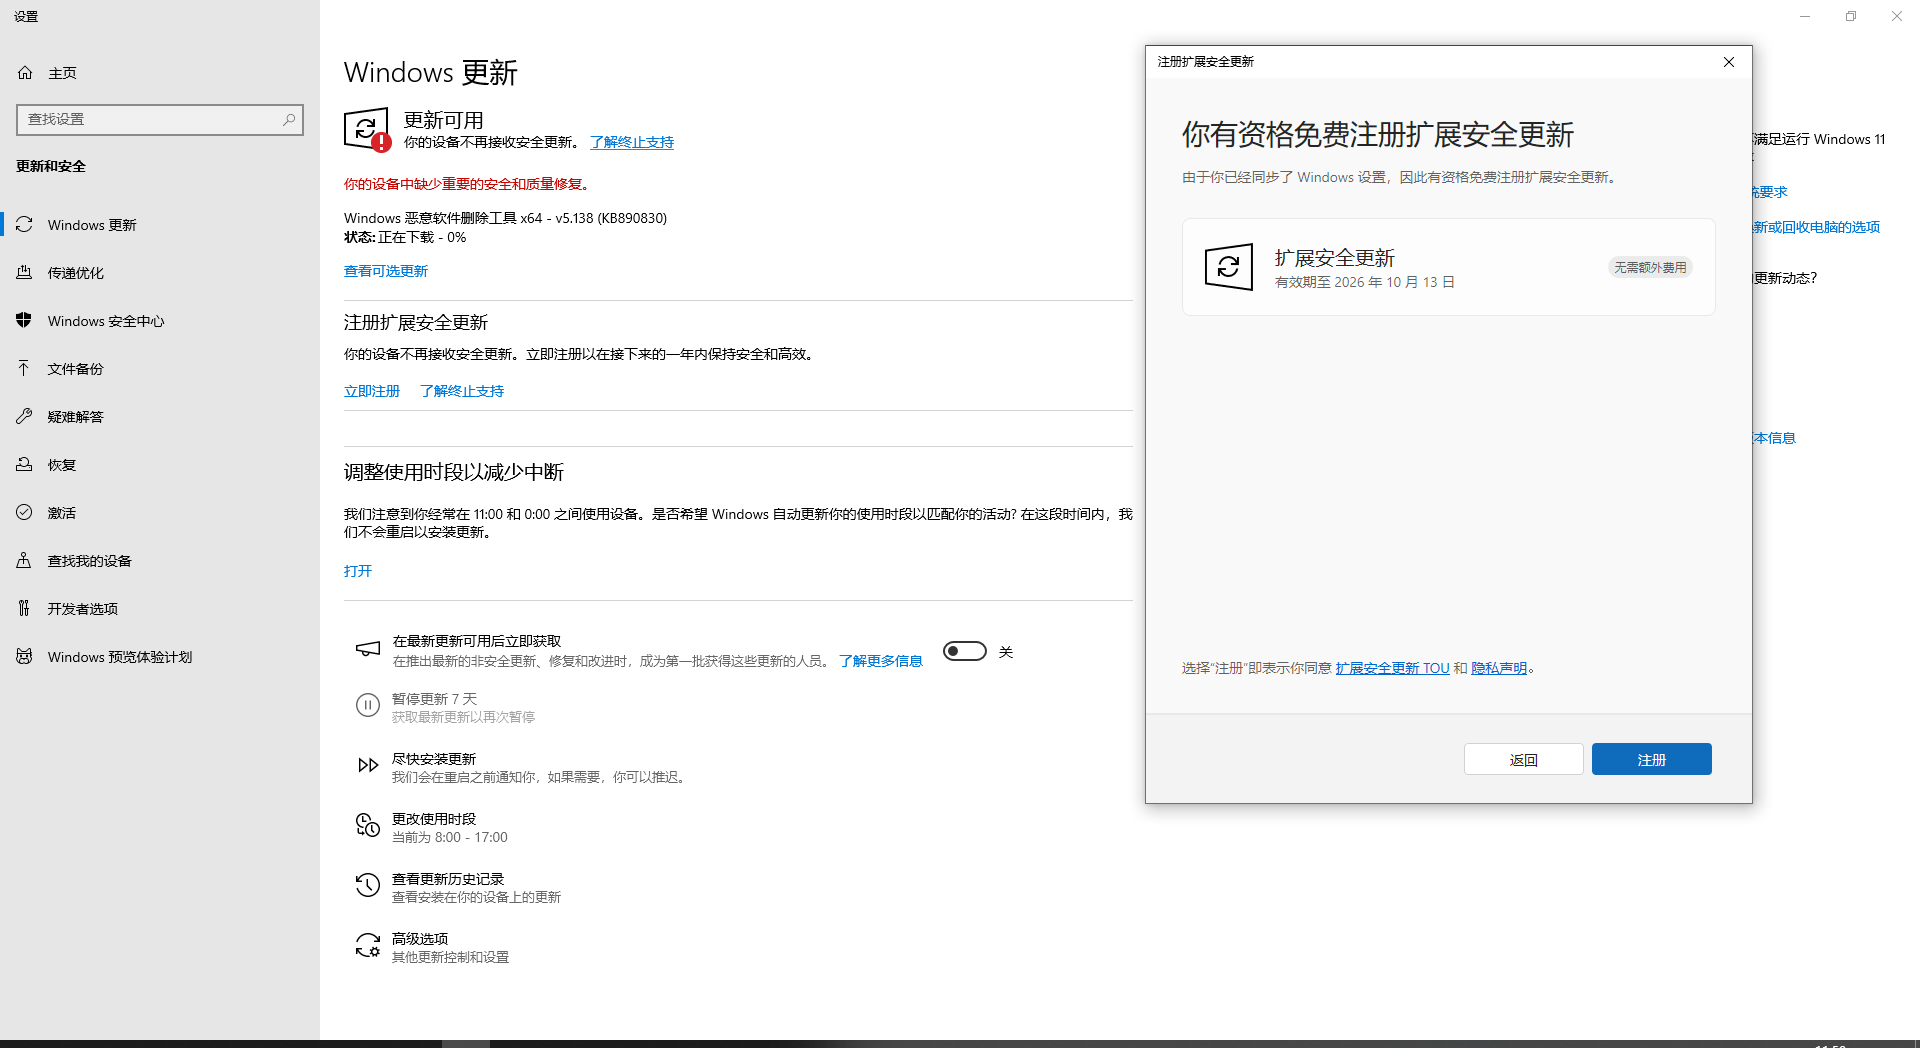Click the 注册 button in the dialog
This screenshot has height=1048, width=1920.
pos(1651,759)
